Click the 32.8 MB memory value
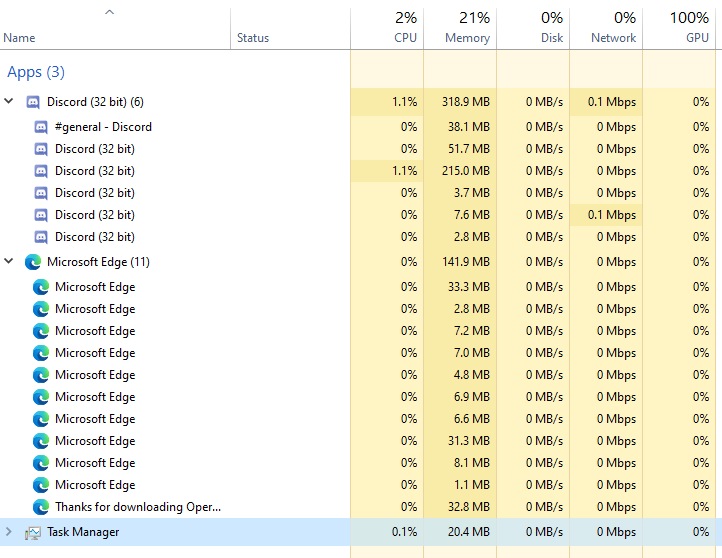 tap(468, 507)
